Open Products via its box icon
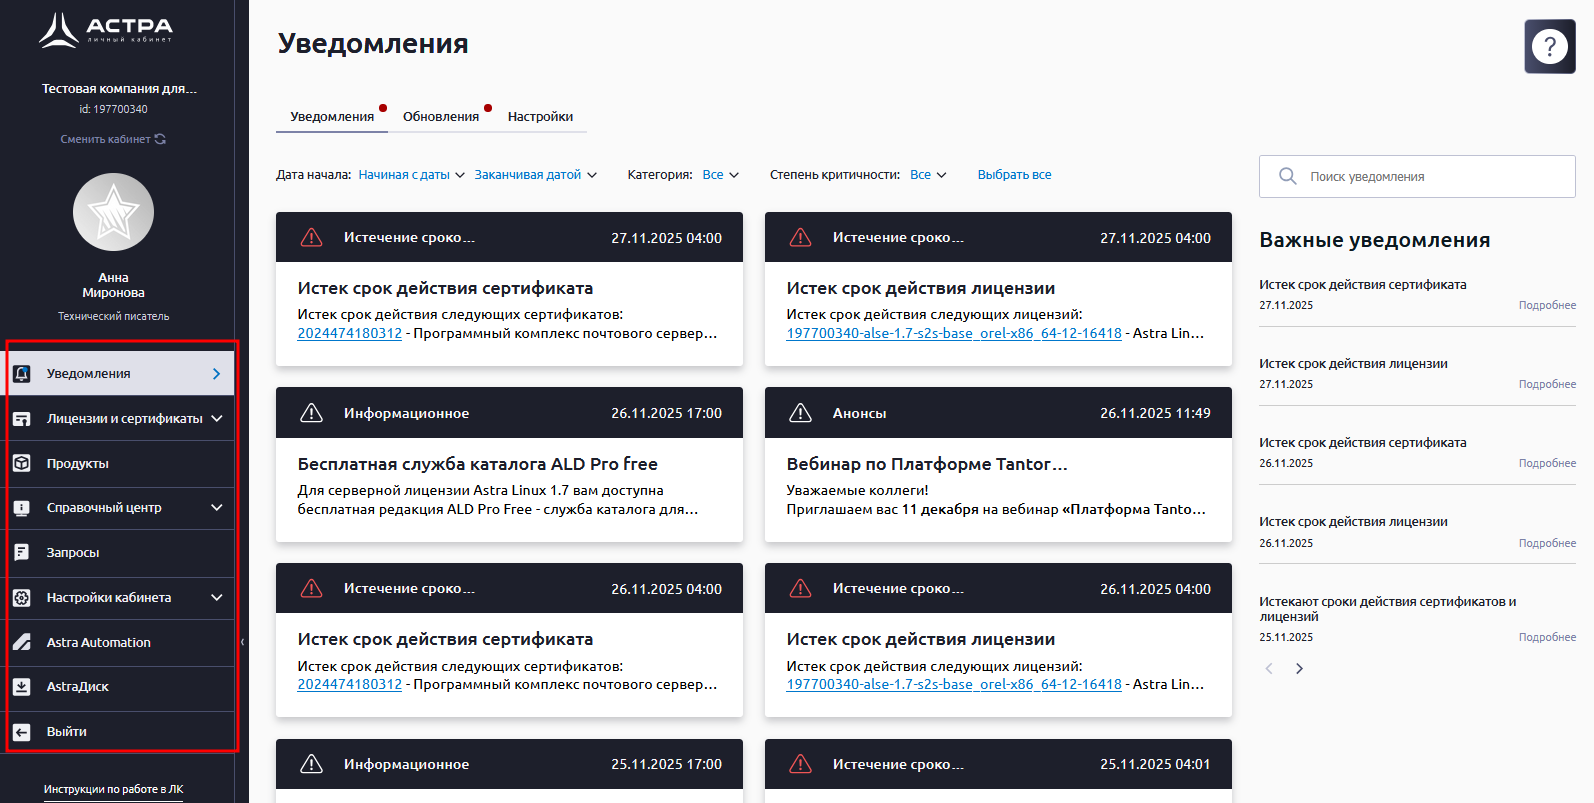The width and height of the screenshot is (1594, 803). (x=22, y=463)
